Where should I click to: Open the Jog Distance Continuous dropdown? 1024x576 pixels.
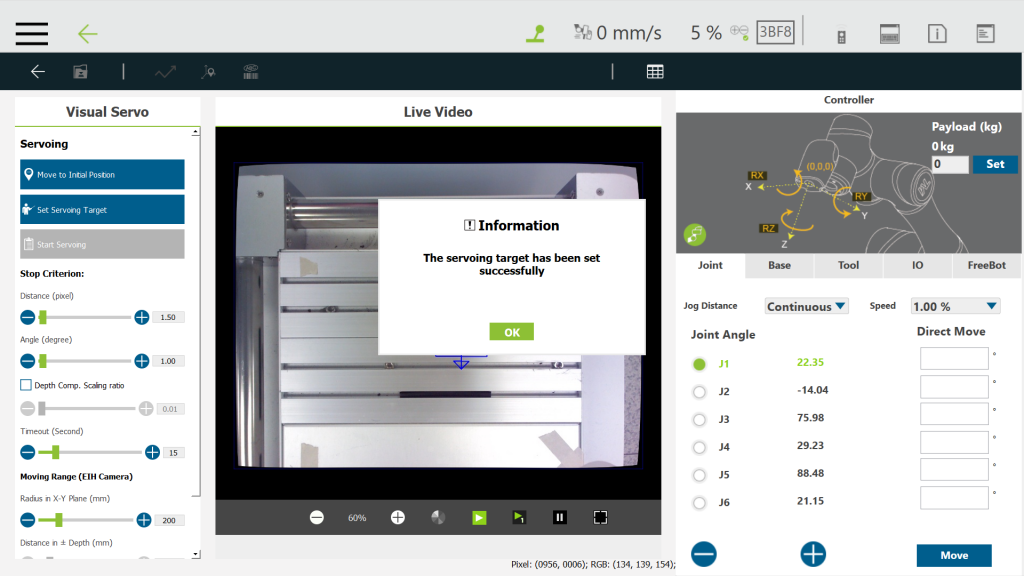[806, 306]
